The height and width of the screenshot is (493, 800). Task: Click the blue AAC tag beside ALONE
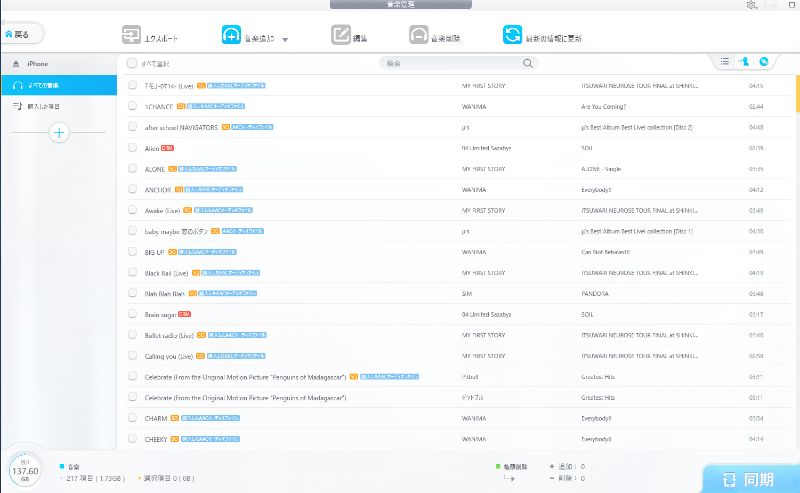[x=208, y=169]
